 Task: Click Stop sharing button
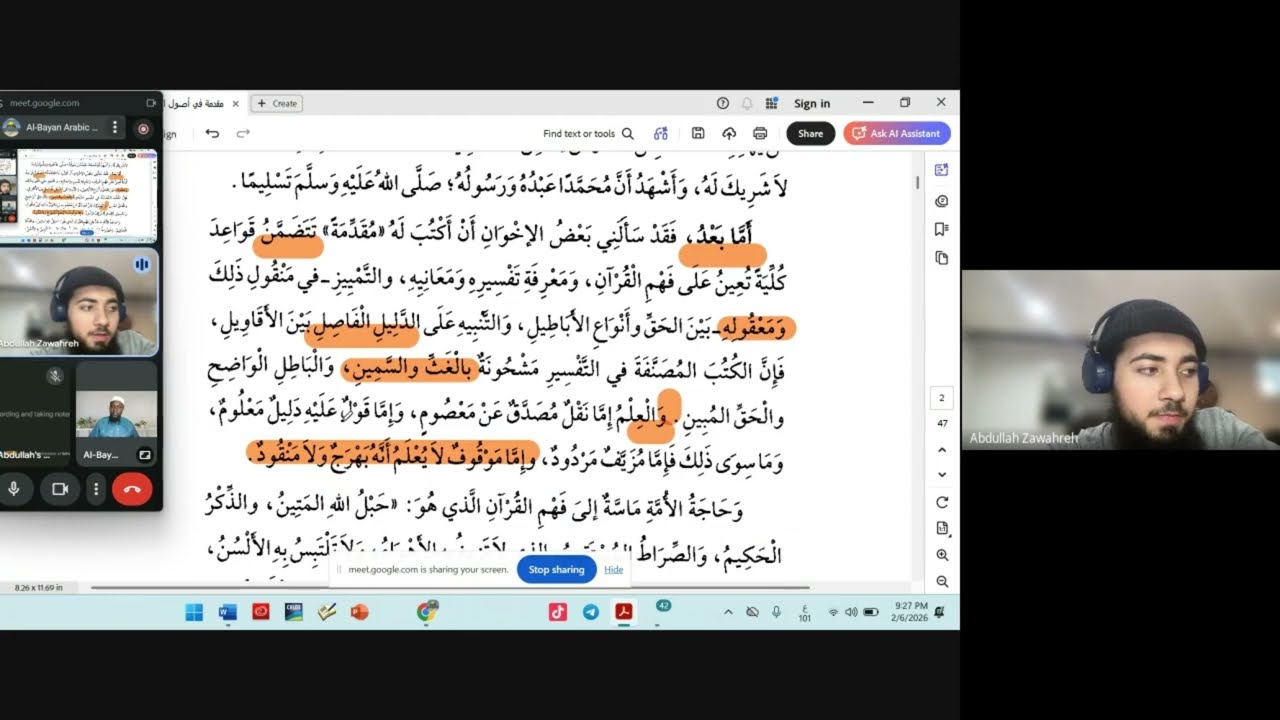coord(556,569)
